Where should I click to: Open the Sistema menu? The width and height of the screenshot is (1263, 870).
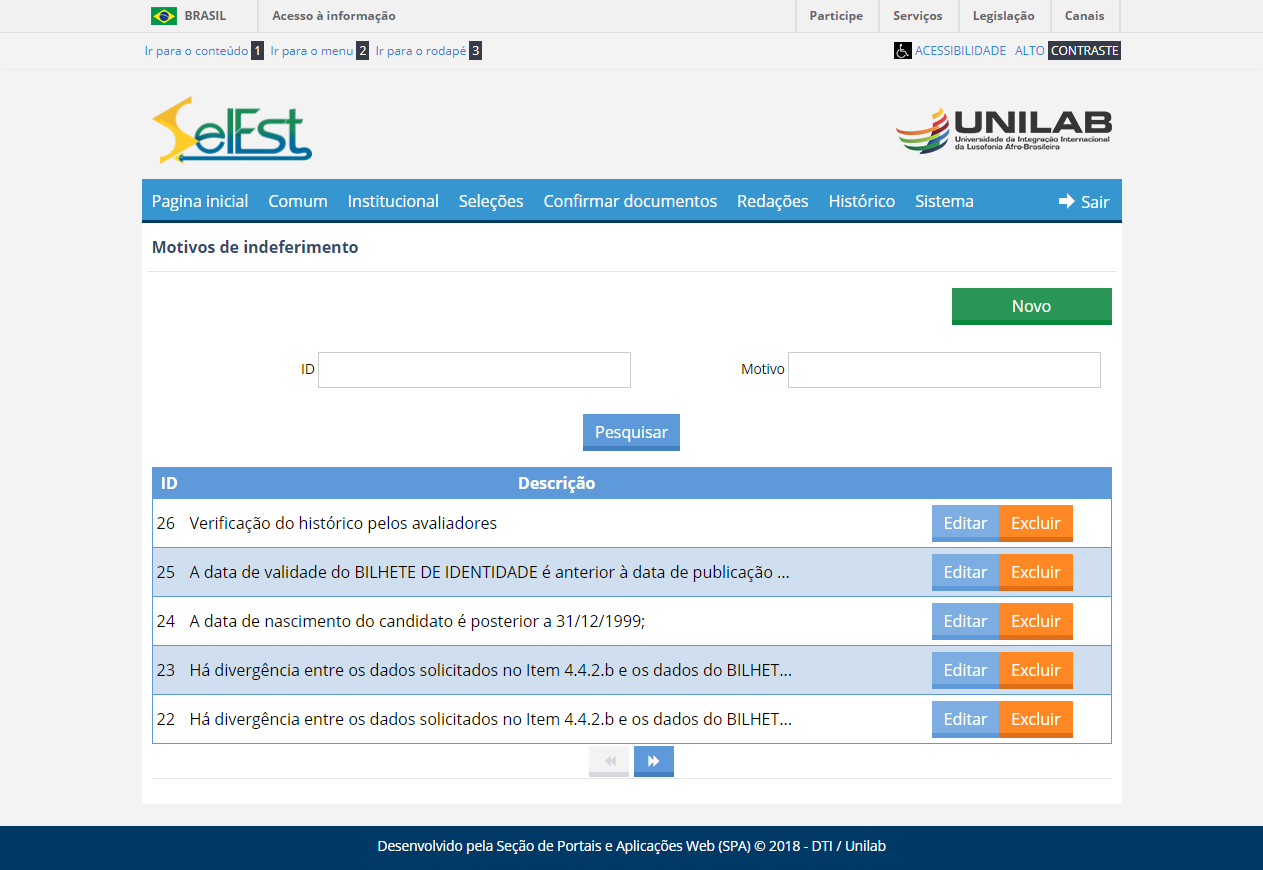(x=944, y=201)
